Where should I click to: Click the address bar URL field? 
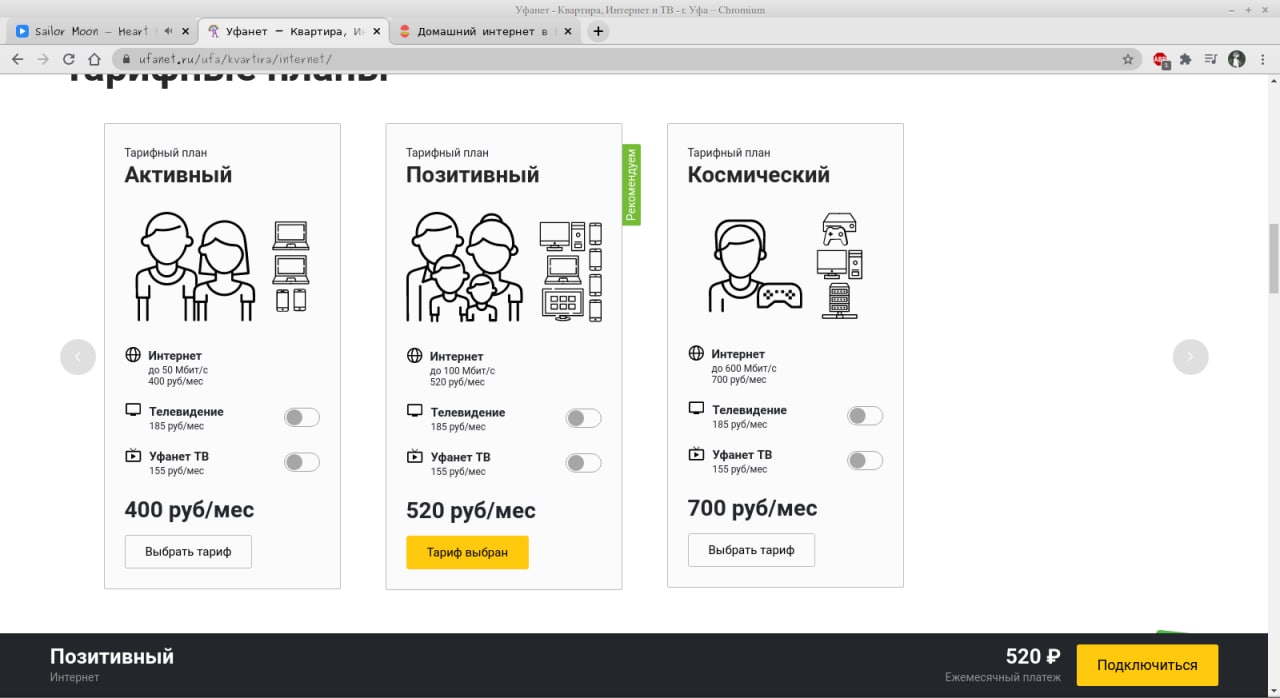(625, 59)
